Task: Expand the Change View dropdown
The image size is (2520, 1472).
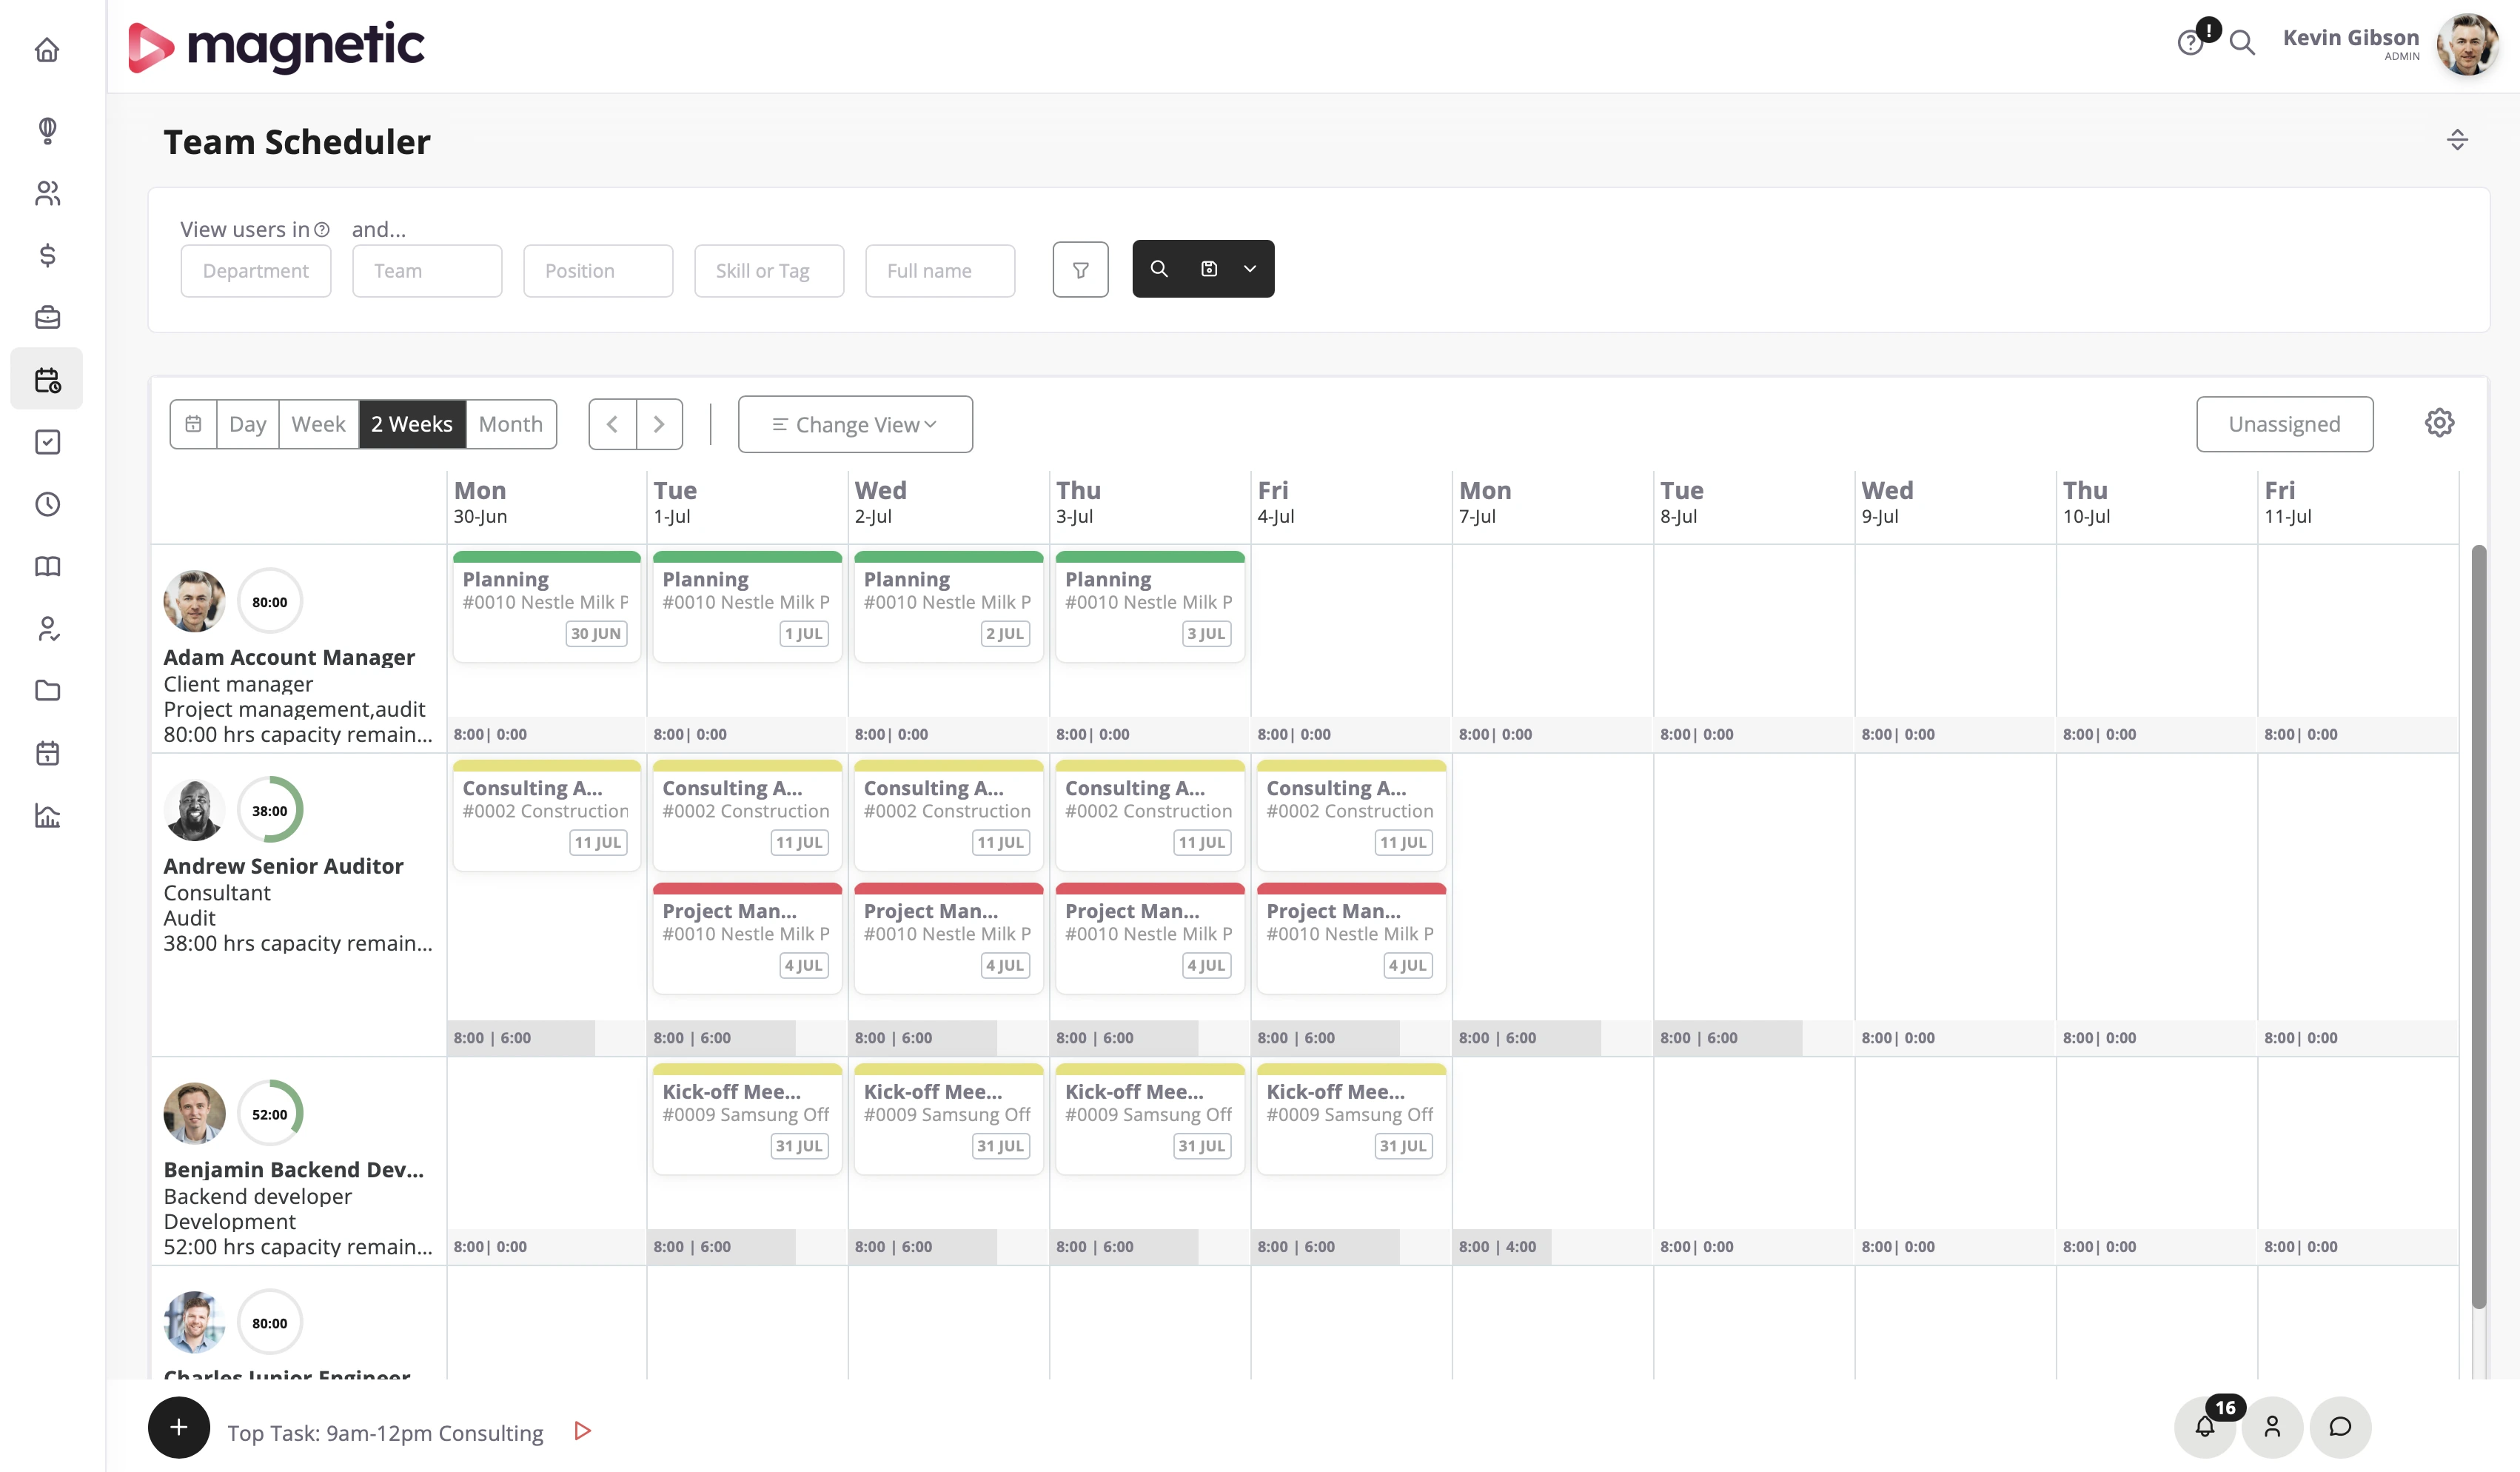Action: coord(855,424)
